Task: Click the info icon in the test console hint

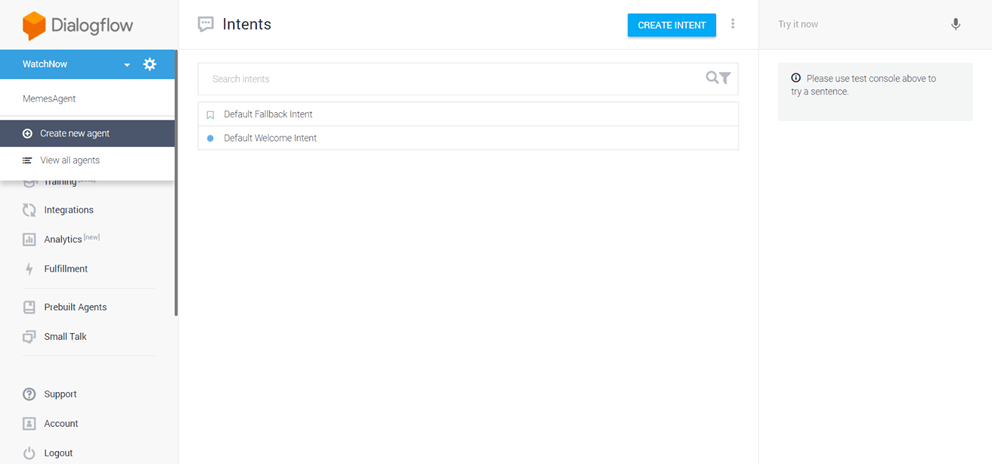Action: (796, 78)
